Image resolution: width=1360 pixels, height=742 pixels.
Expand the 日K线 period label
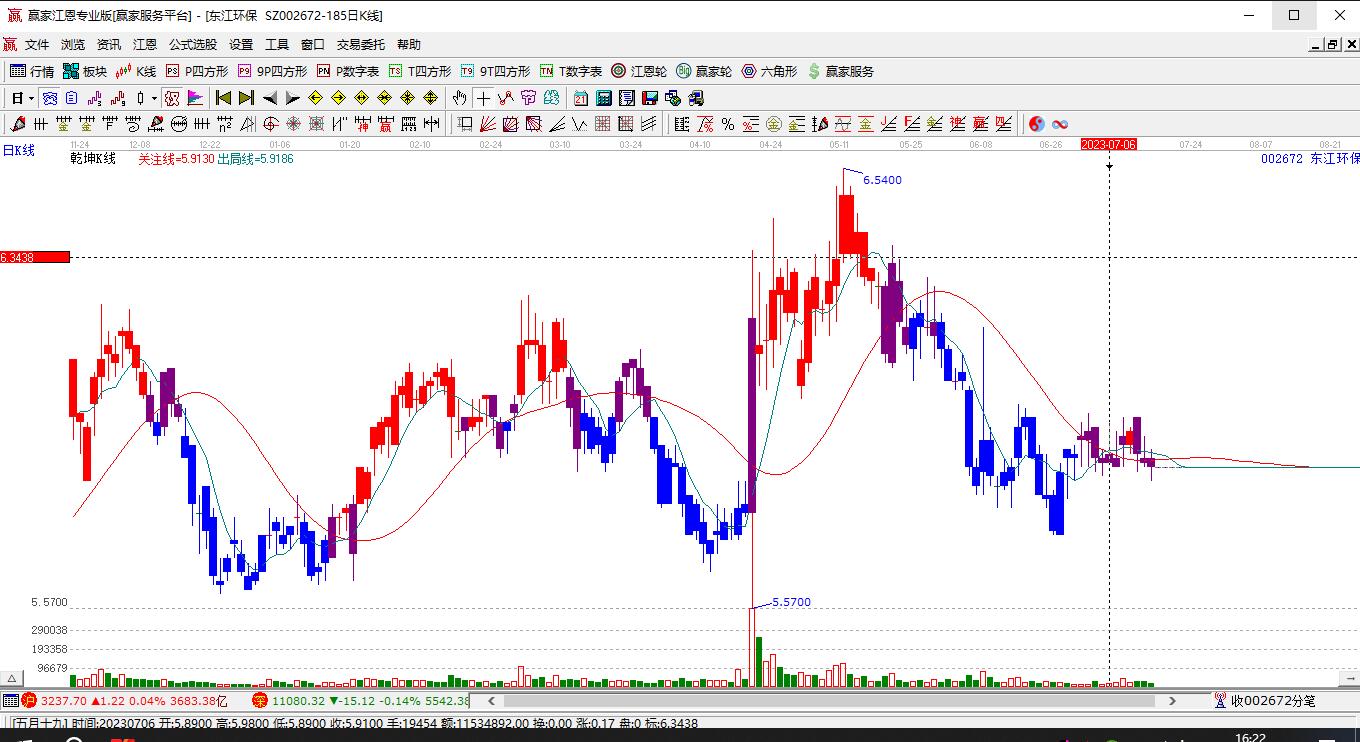pyautogui.click(x=18, y=150)
